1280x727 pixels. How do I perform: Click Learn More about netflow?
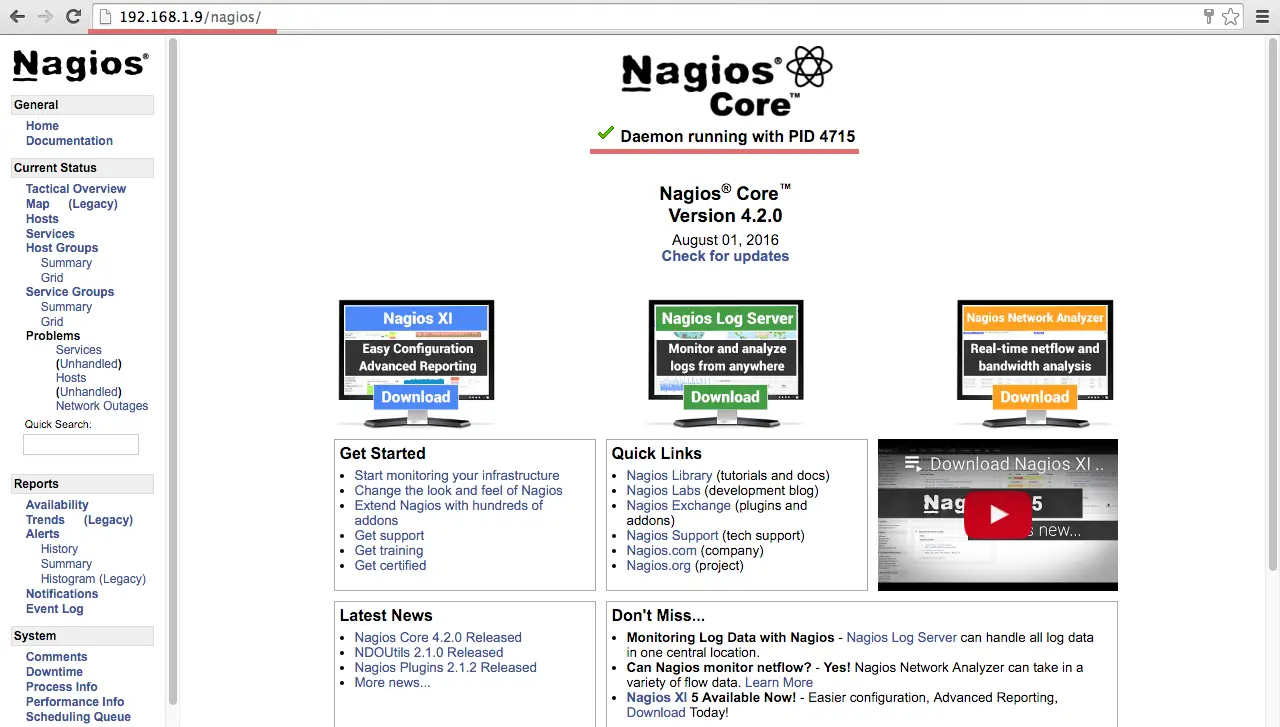coord(779,683)
